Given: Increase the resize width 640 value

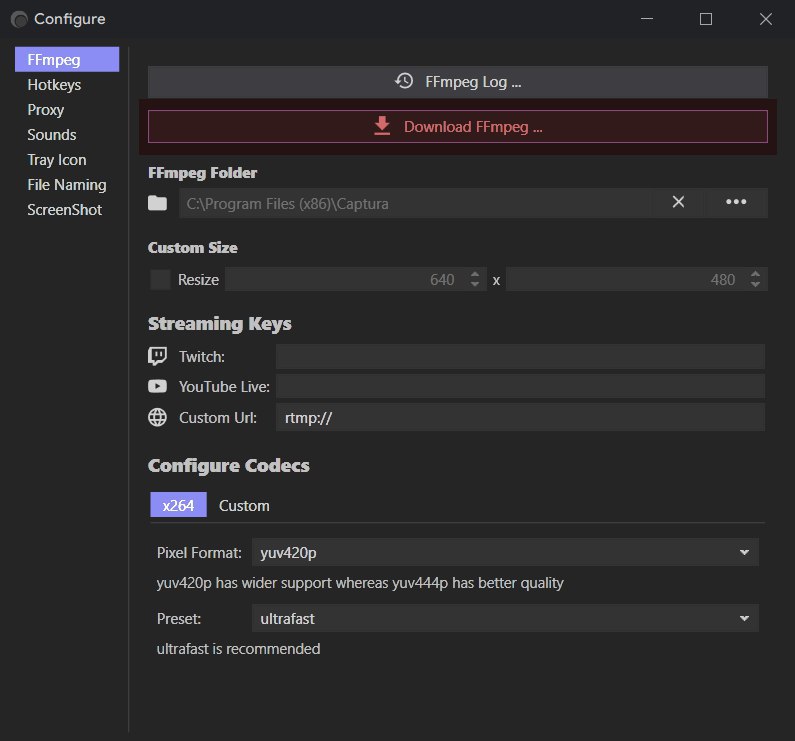Looking at the screenshot, I should 475,274.
